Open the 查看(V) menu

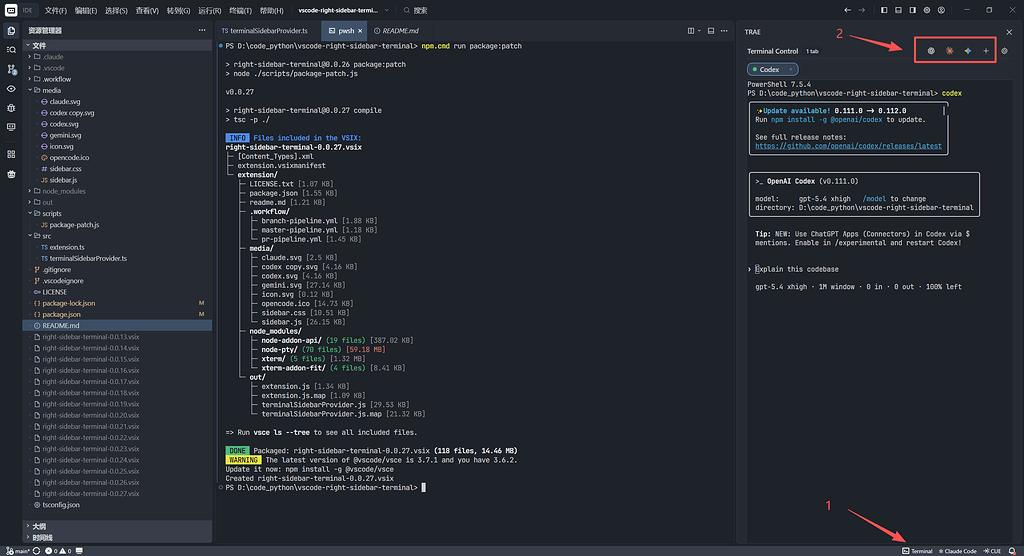(x=147, y=10)
